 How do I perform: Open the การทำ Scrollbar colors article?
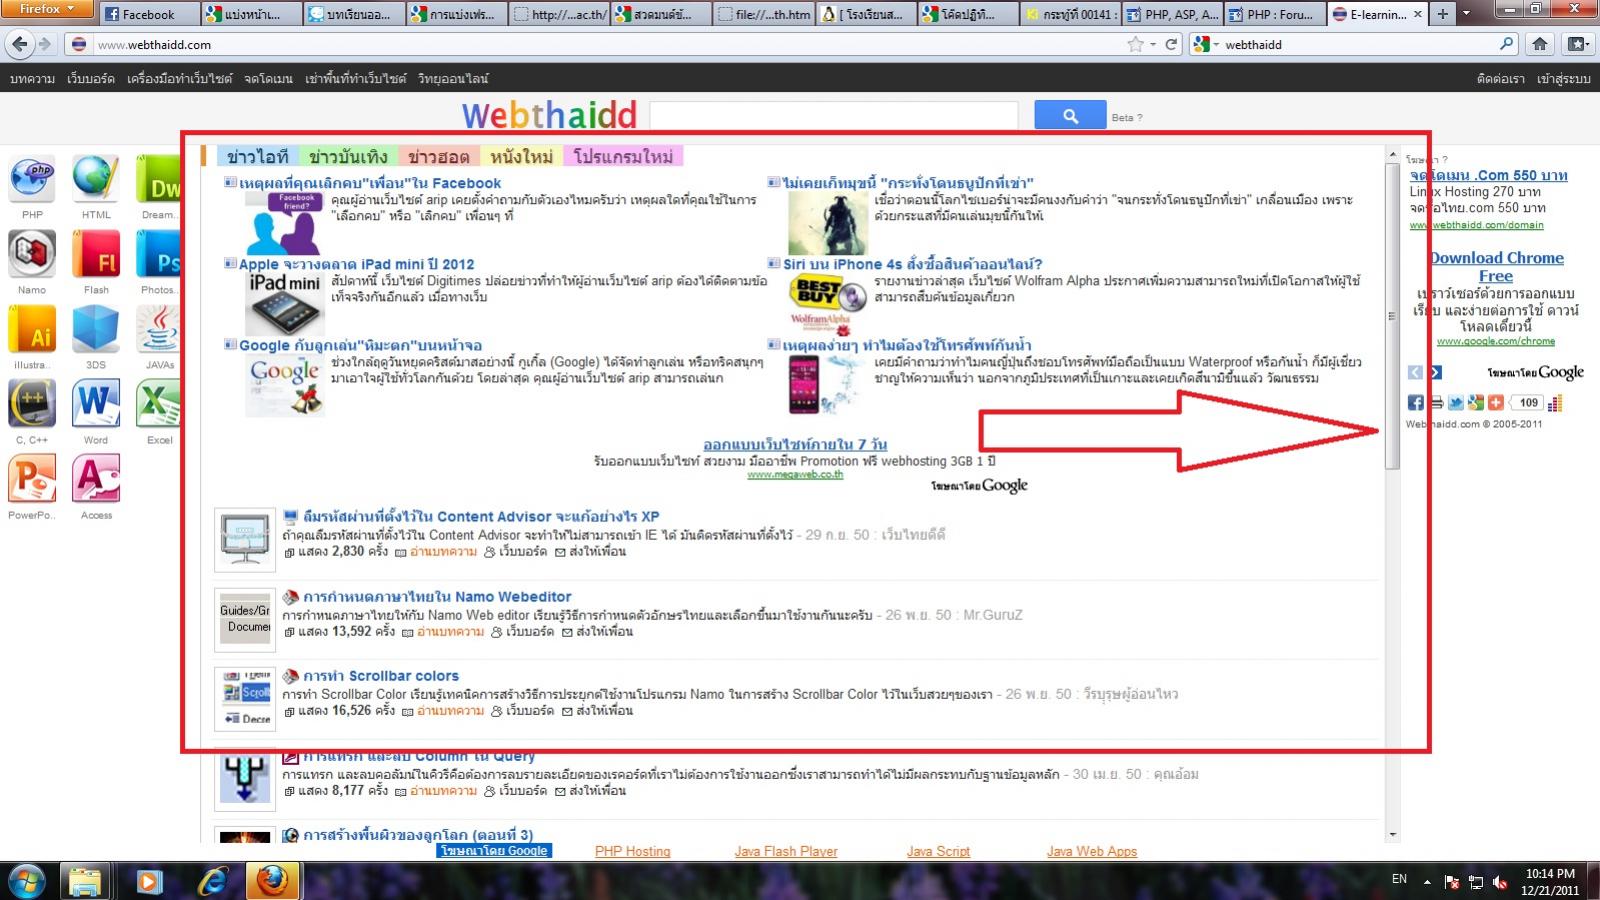[x=381, y=676]
